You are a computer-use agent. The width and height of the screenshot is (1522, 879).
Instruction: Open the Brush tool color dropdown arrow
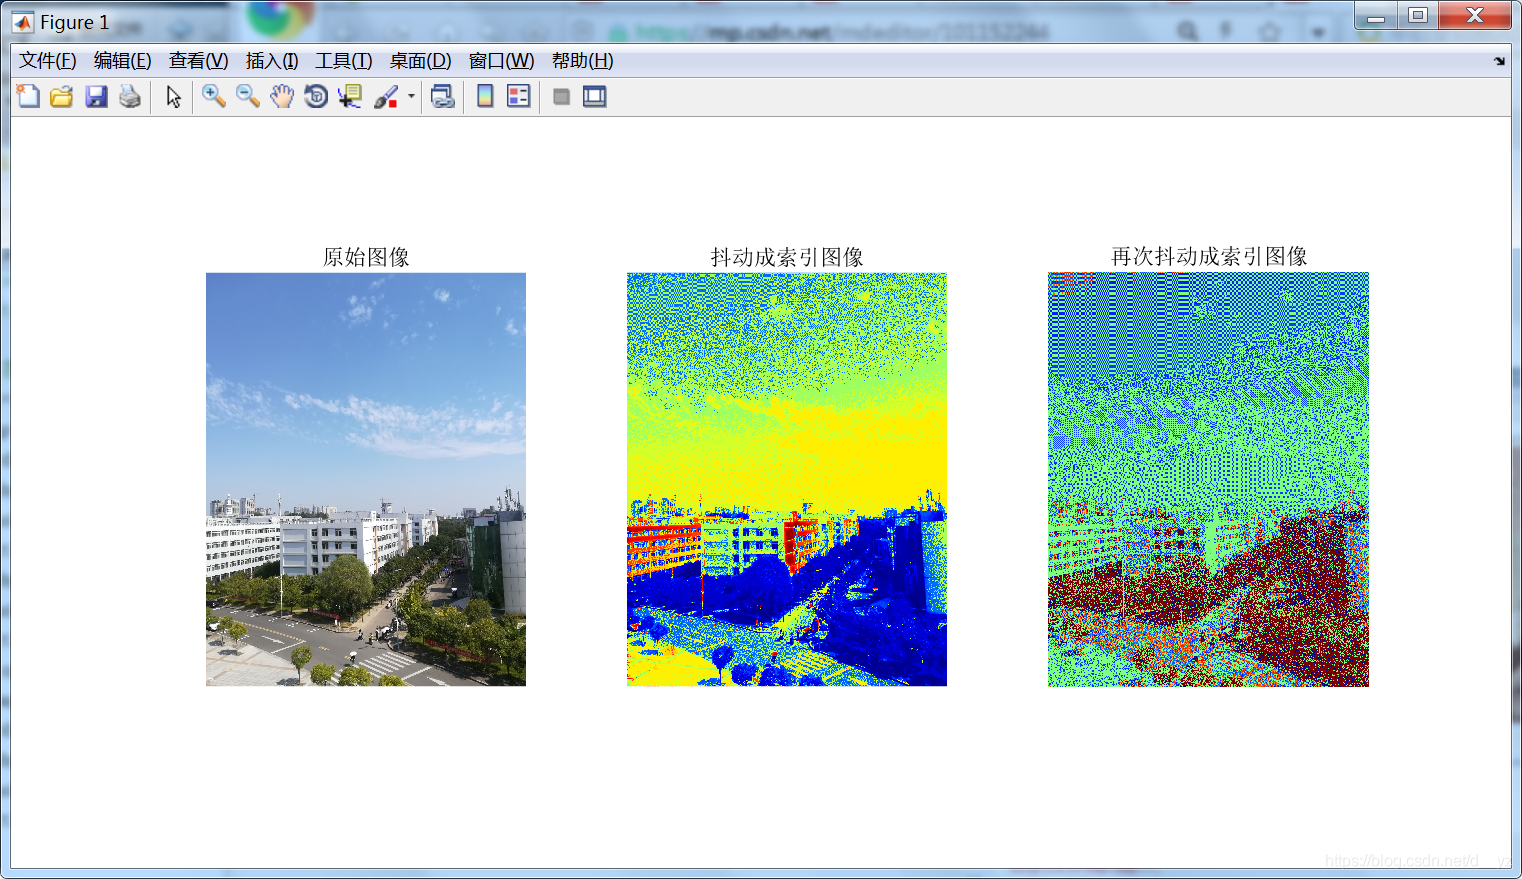(411, 97)
